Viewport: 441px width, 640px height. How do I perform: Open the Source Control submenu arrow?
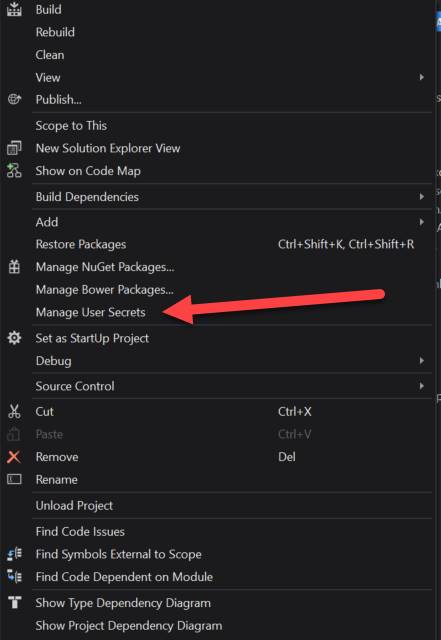421,386
